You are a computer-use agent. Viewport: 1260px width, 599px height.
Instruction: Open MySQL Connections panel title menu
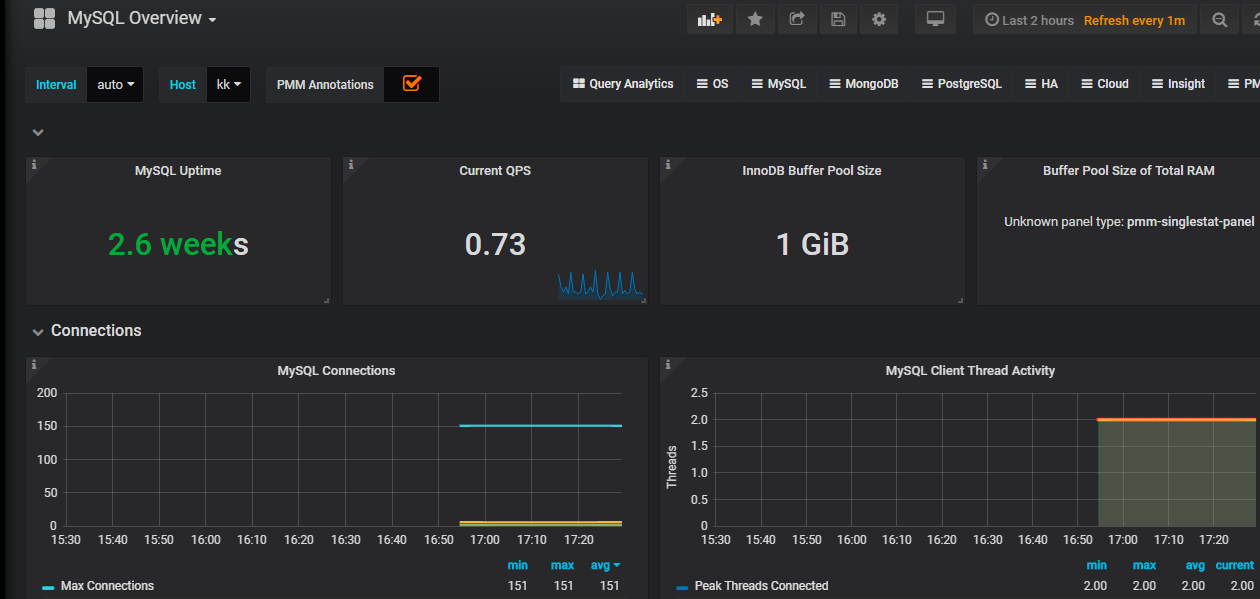pos(336,371)
